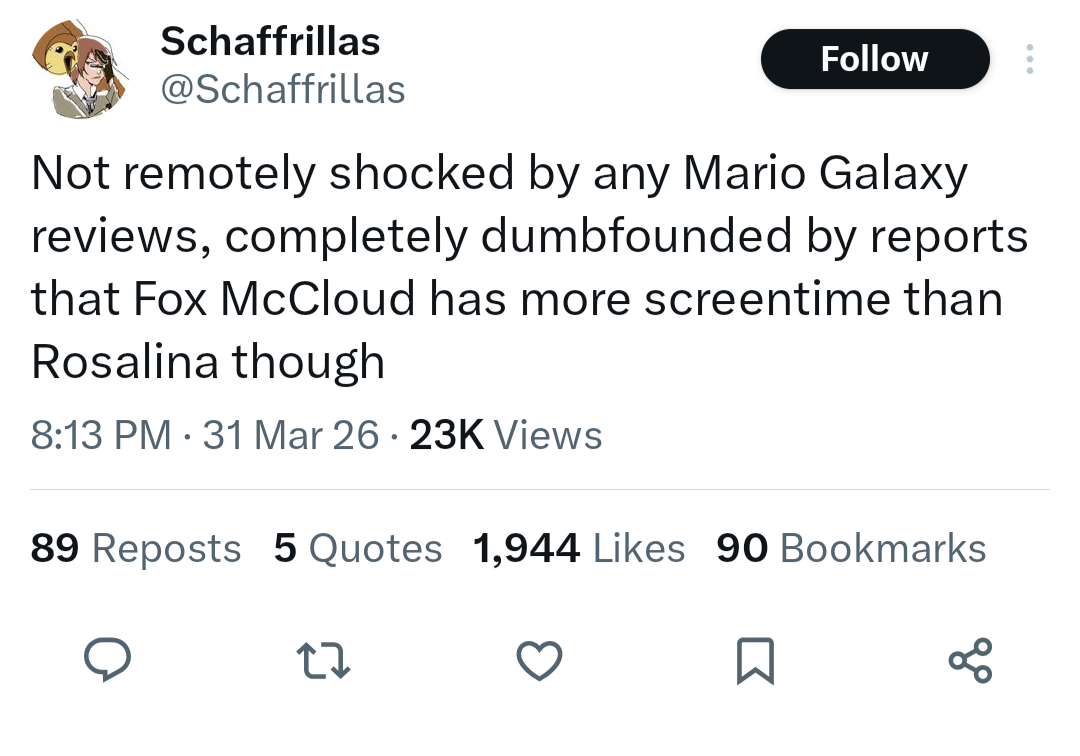Like the tweet with the heart icon
1080x756 pixels.
pyautogui.click(x=539, y=660)
